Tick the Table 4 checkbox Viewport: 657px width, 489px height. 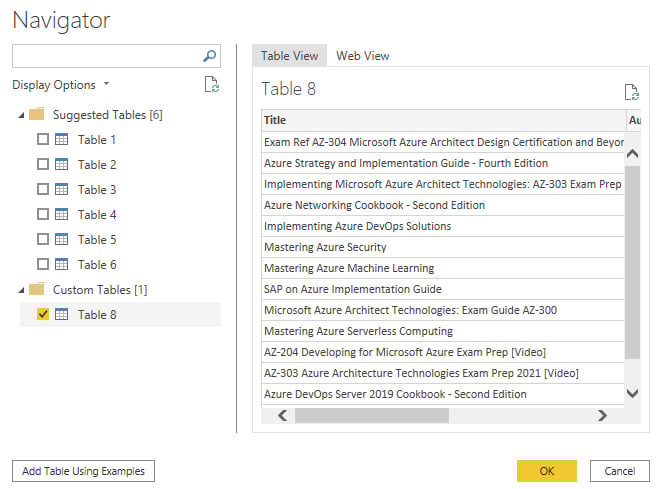click(43, 214)
